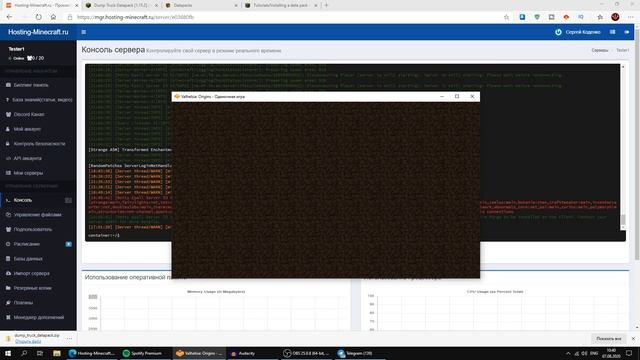Viewport: 640px width, 360px height.
Task: Bookmark page with star icon
Action: pyautogui.click(x=506, y=17)
